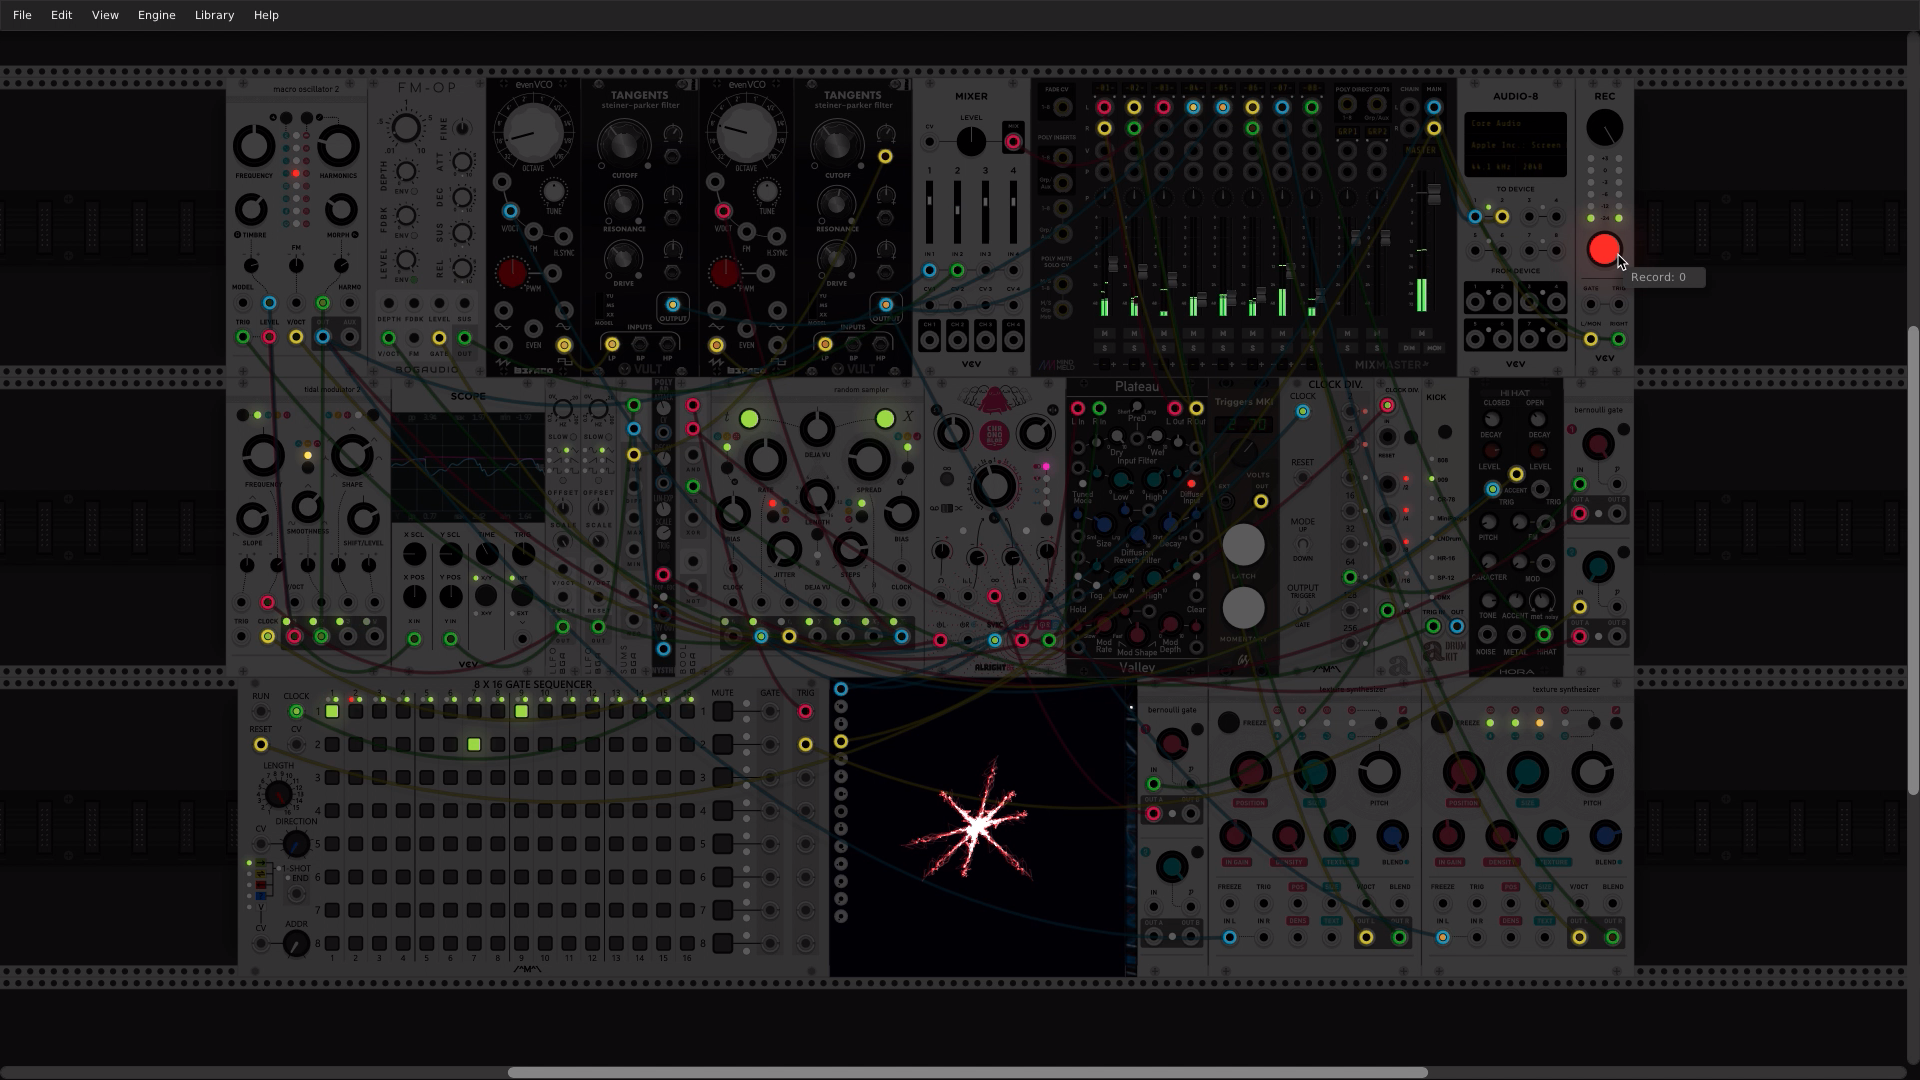Click the MixMaster master fader

coord(1434,195)
